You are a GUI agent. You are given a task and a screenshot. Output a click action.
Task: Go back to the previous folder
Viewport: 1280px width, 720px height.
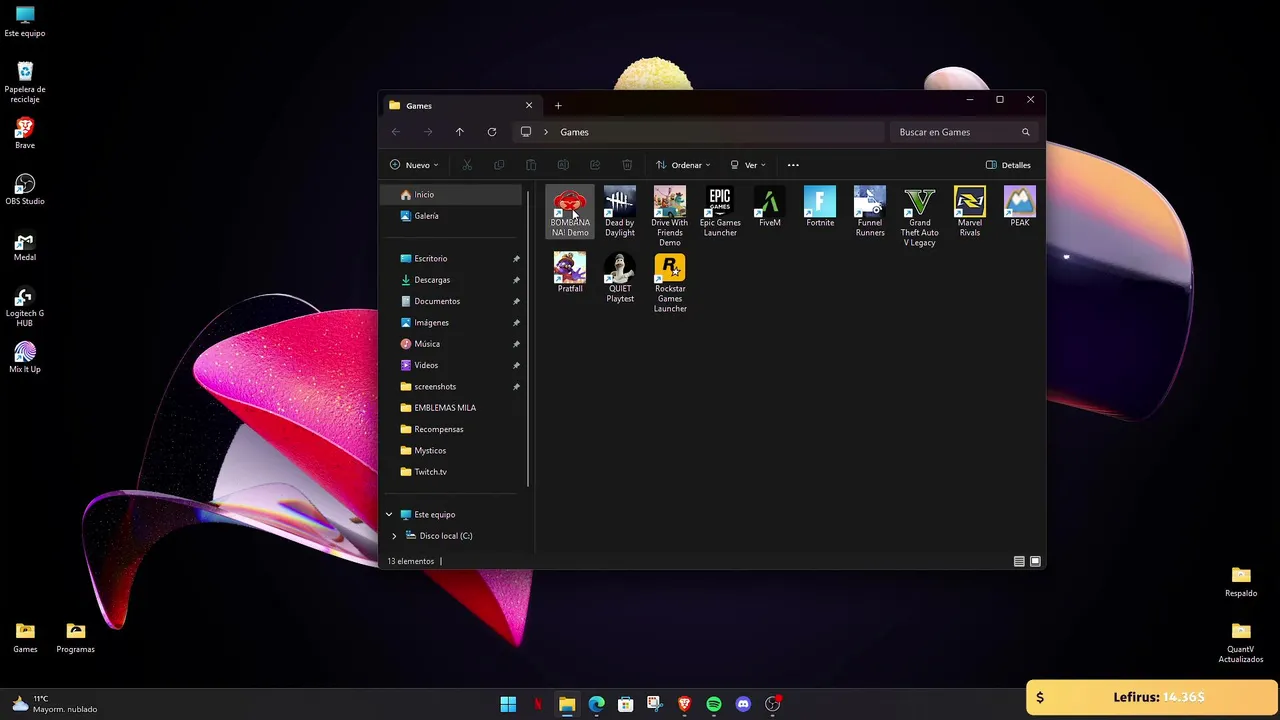(x=396, y=132)
